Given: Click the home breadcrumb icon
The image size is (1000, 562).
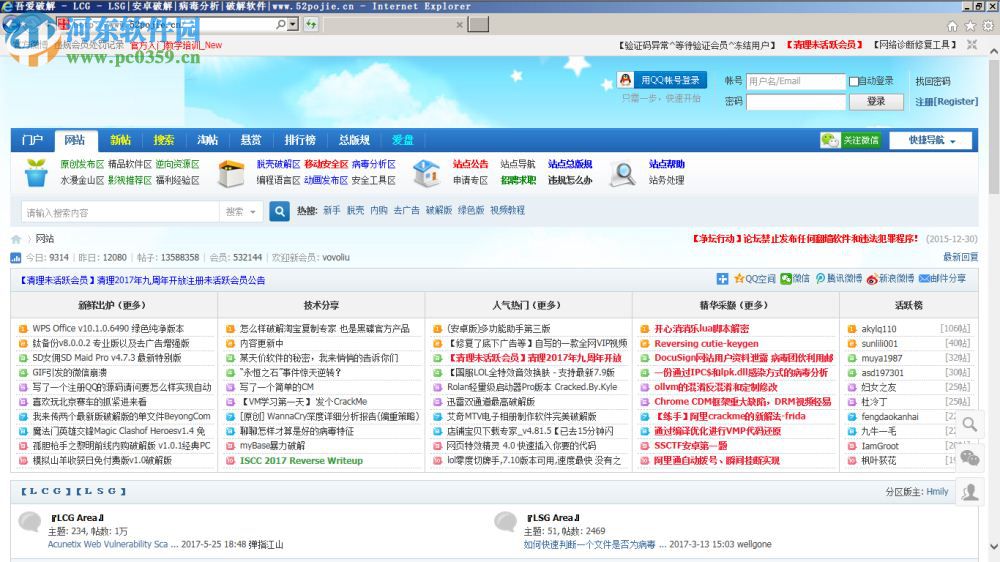Looking at the screenshot, I should (x=16, y=239).
